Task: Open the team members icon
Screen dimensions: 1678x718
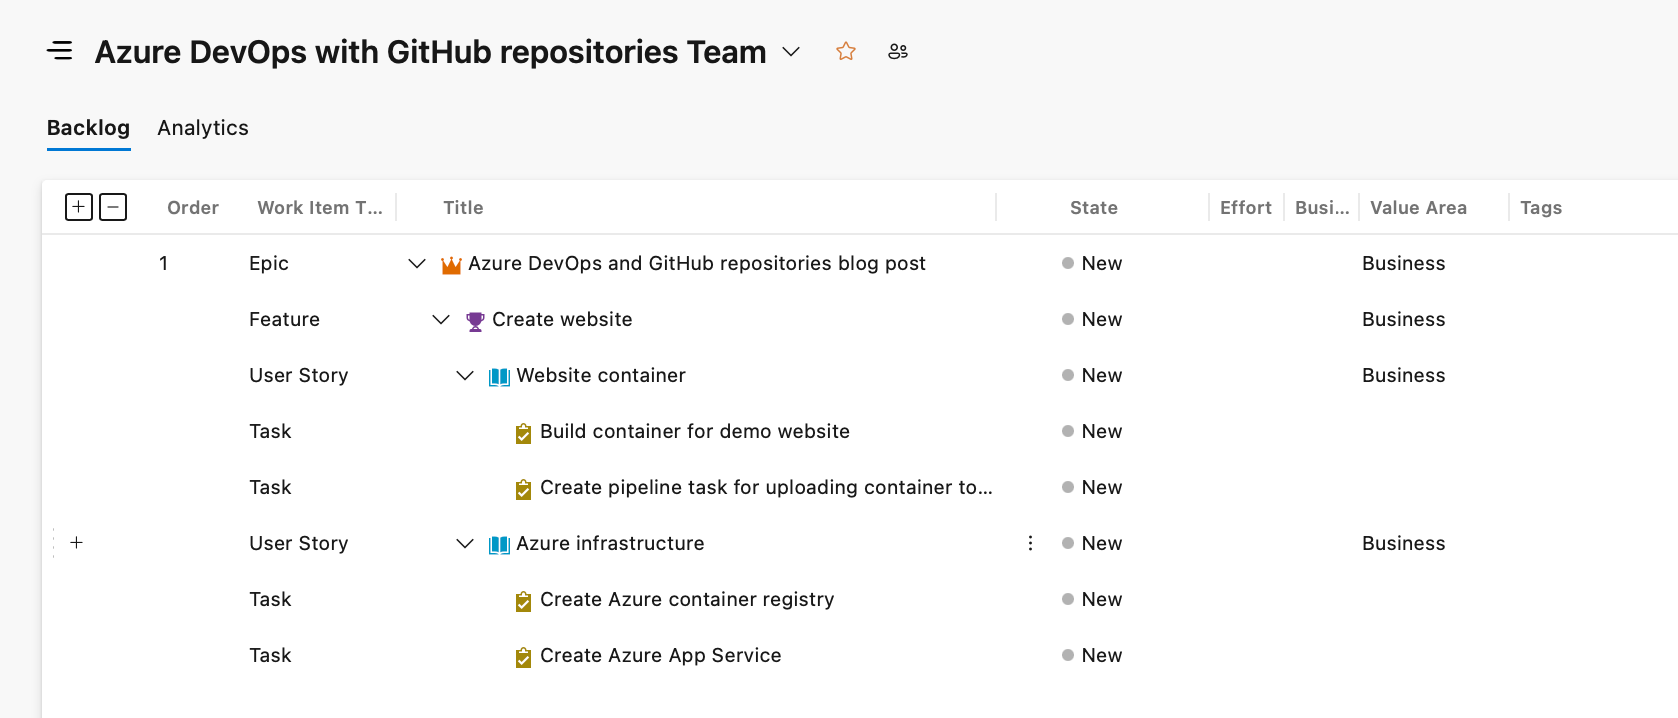Action: pyautogui.click(x=898, y=51)
